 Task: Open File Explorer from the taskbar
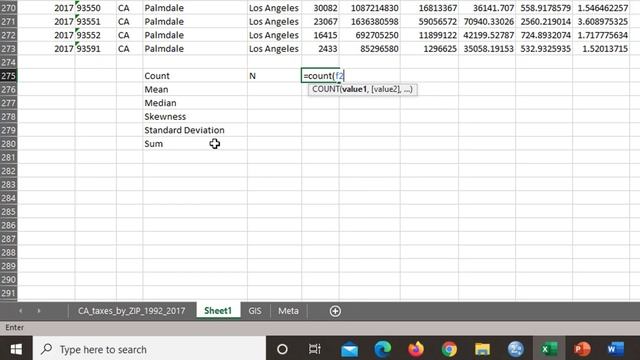pos(482,349)
